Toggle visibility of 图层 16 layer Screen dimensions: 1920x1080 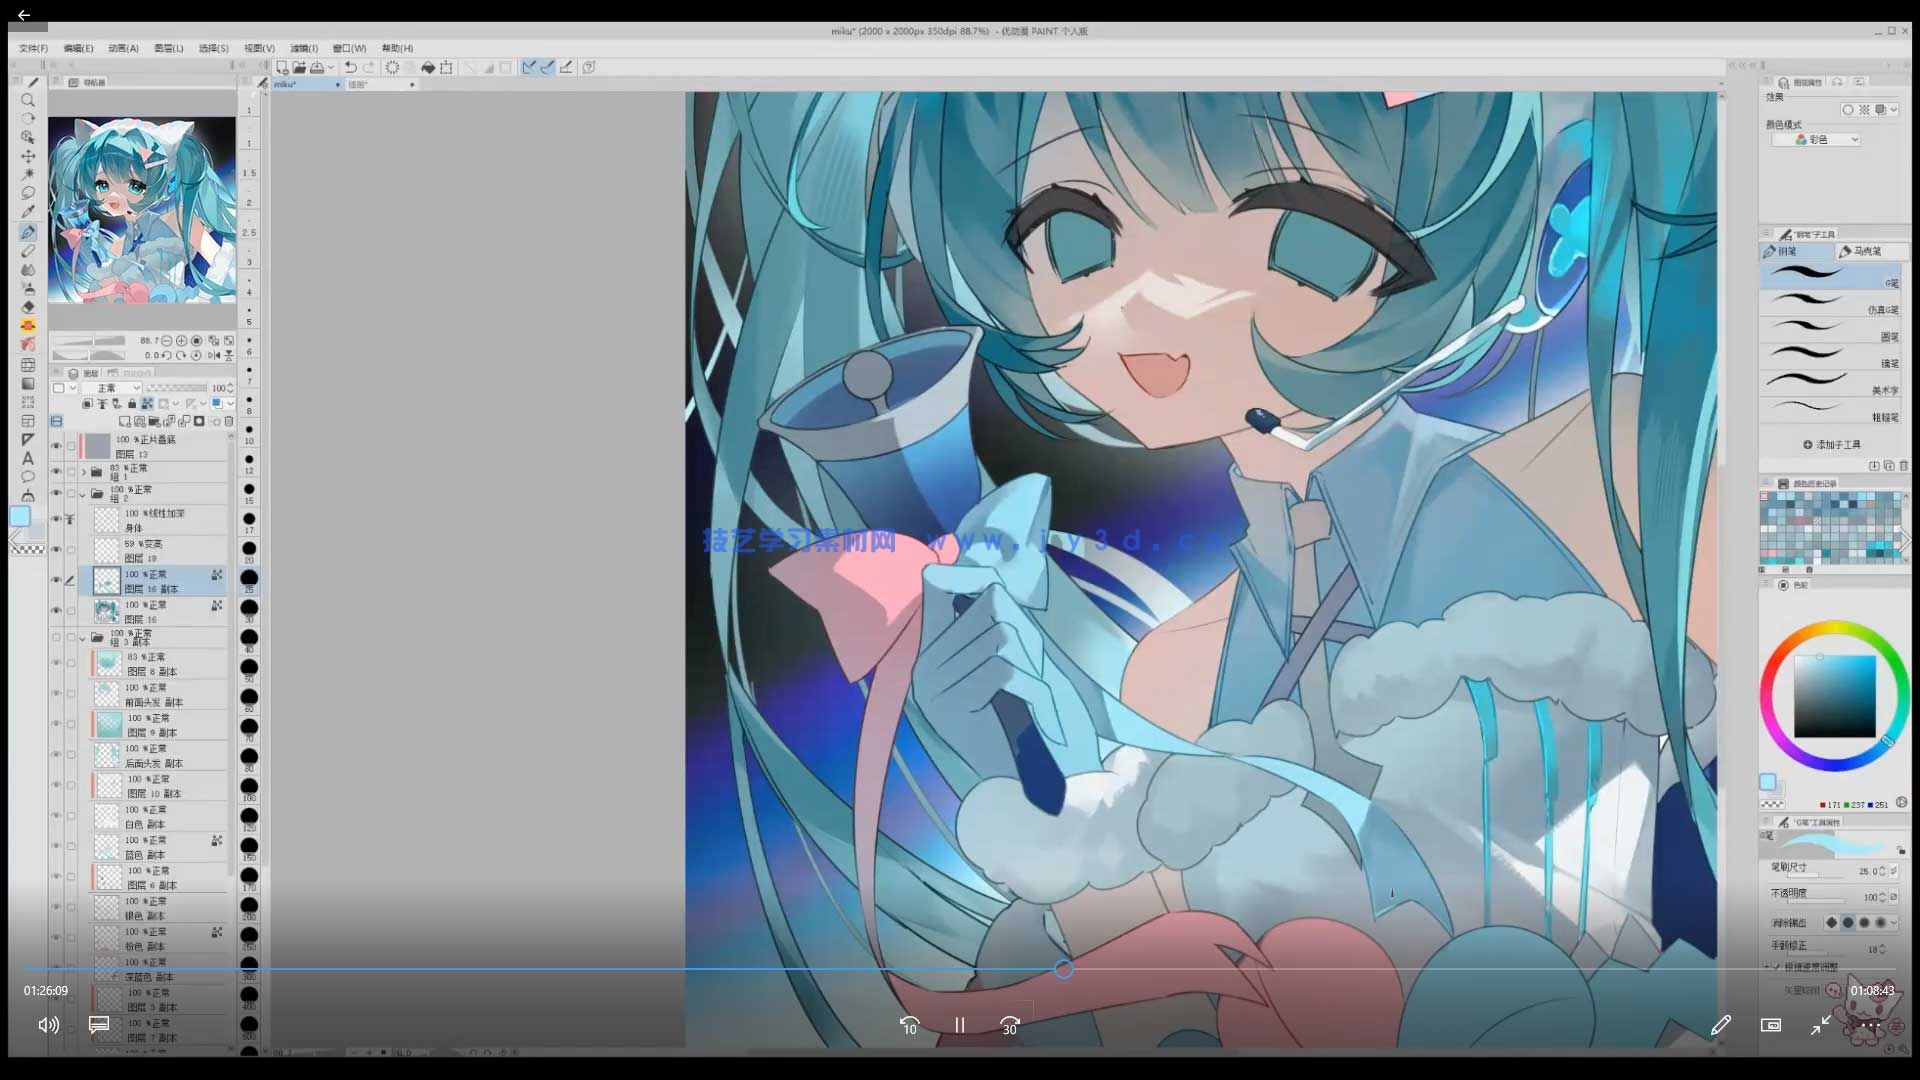pos(56,610)
